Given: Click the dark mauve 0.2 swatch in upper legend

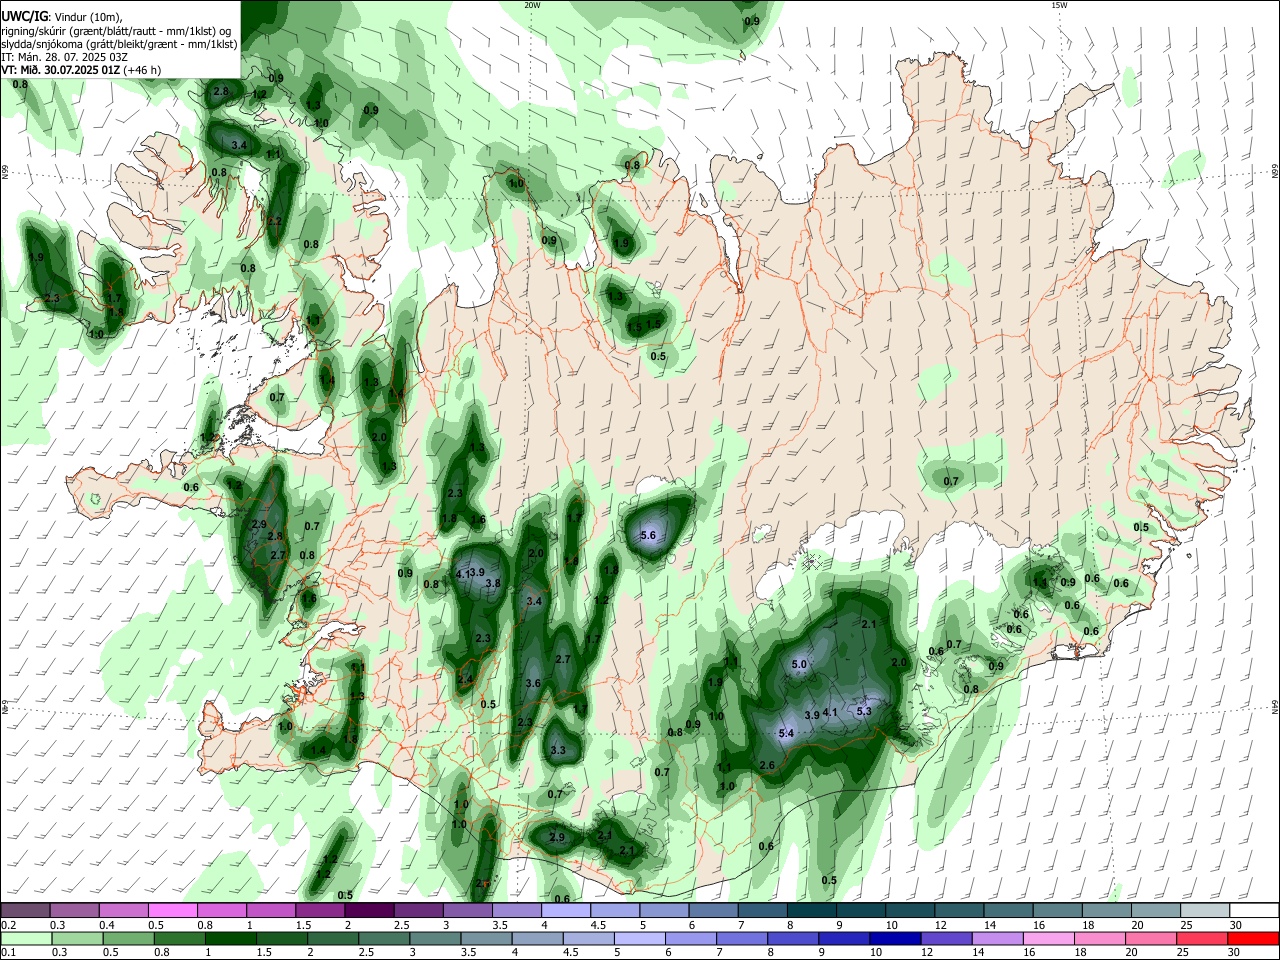Looking at the screenshot, I should coord(25,911).
